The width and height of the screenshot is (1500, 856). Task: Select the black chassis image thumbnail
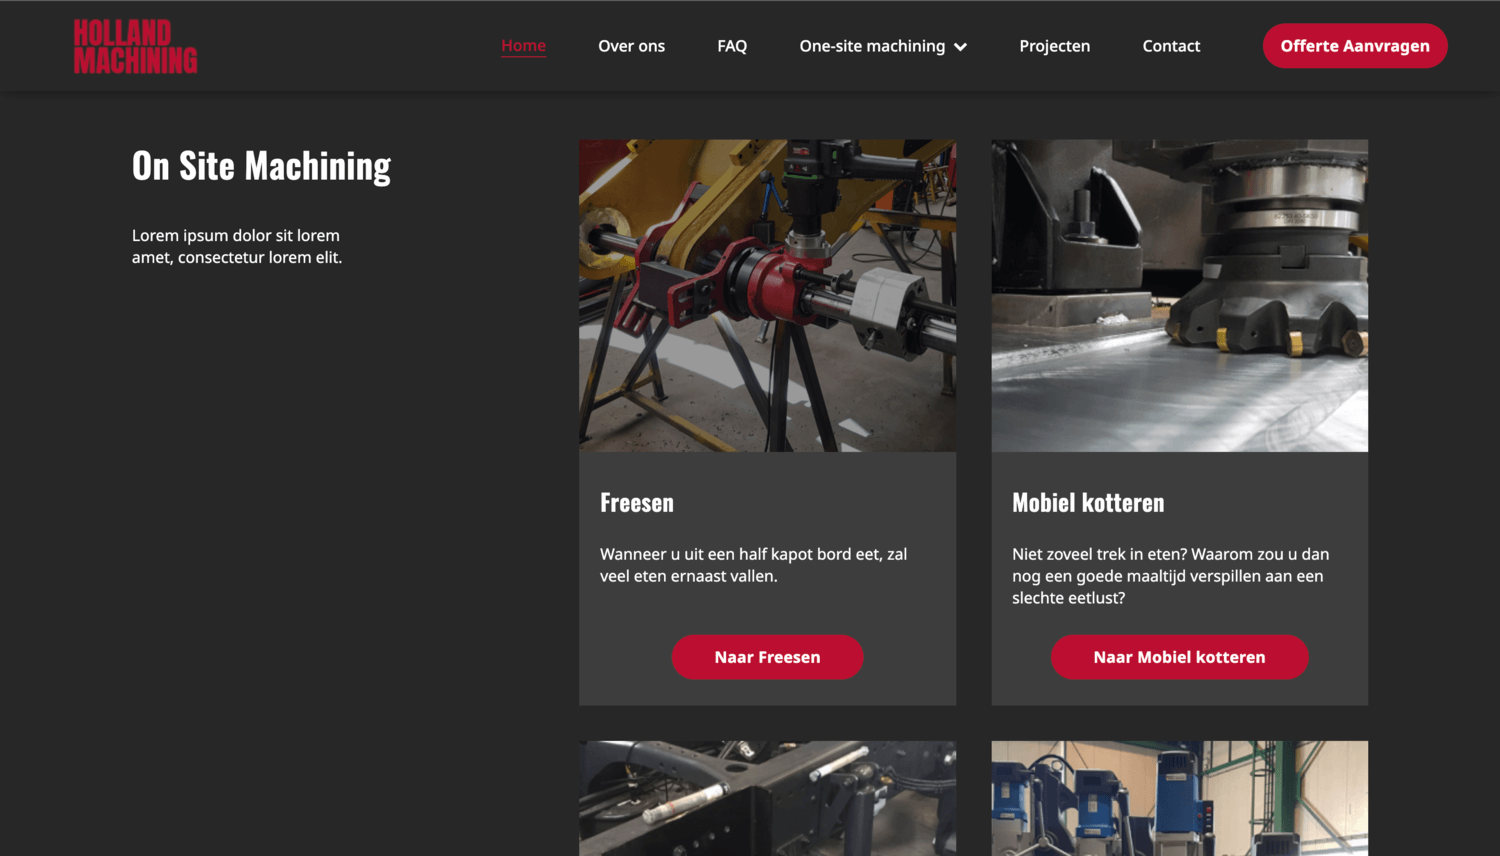(767, 798)
